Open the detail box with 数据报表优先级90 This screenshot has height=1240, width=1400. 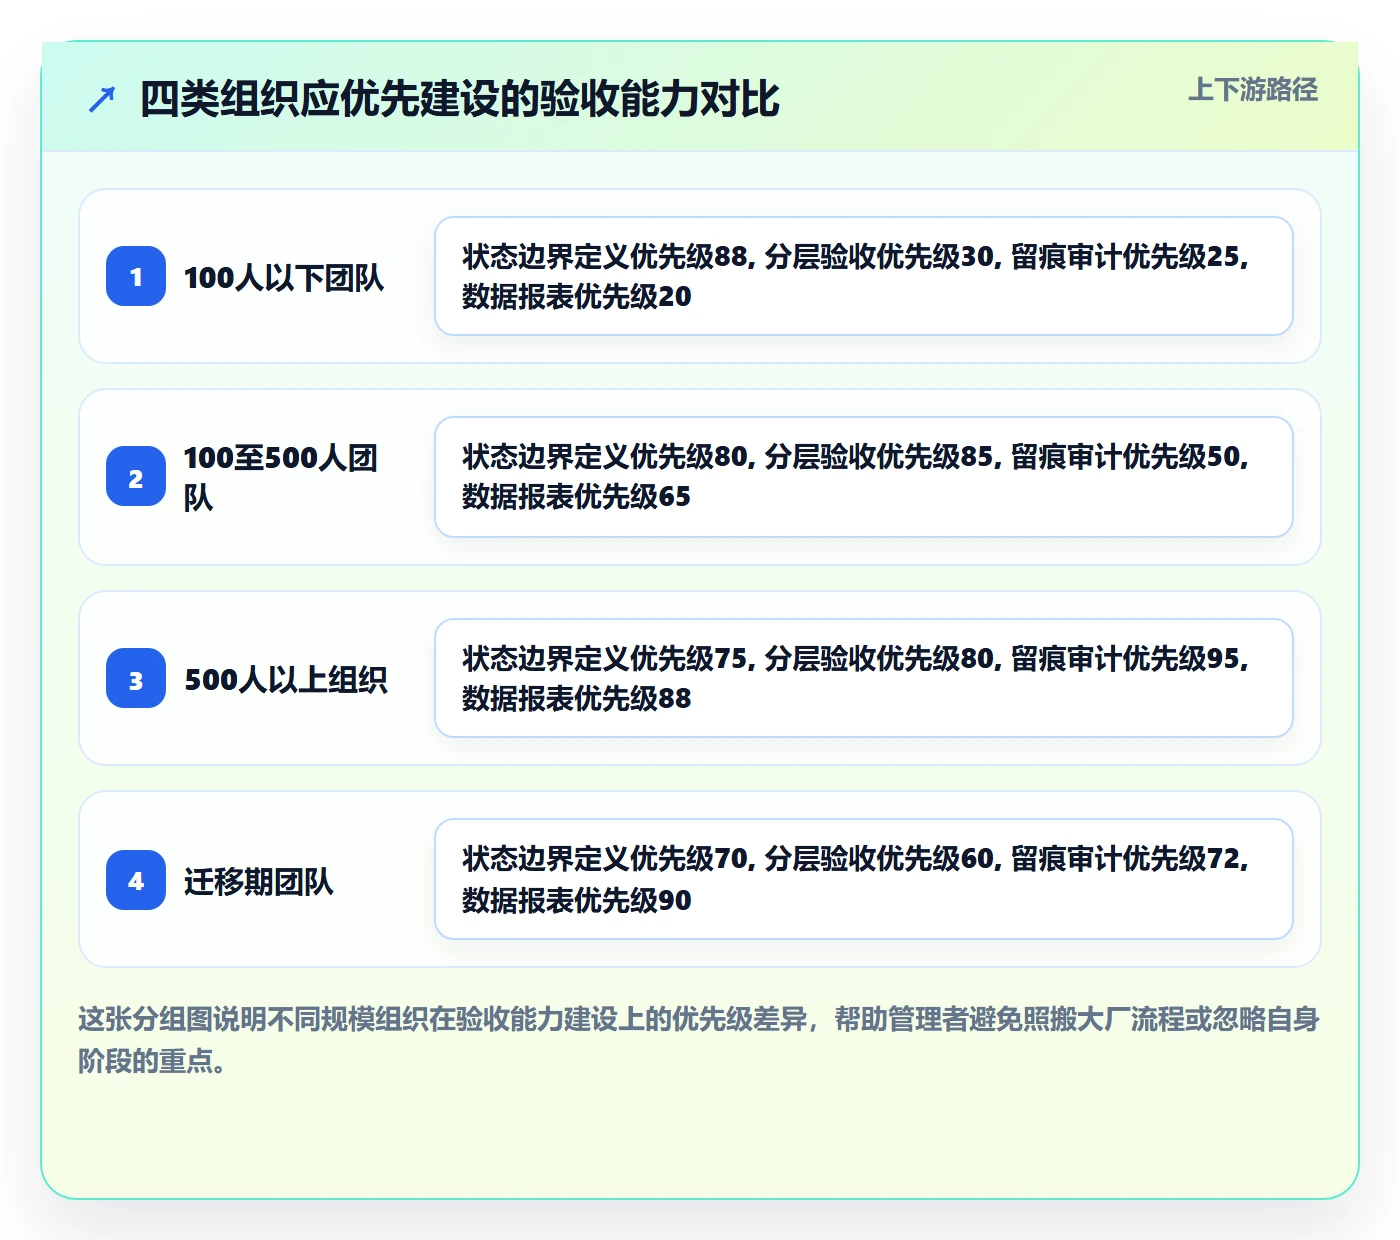pos(864,879)
